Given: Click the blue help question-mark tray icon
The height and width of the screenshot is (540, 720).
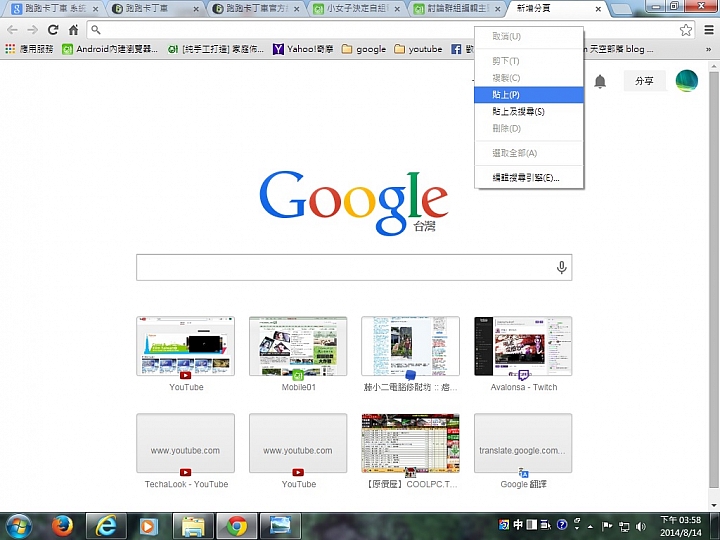Looking at the screenshot, I should point(562,524).
